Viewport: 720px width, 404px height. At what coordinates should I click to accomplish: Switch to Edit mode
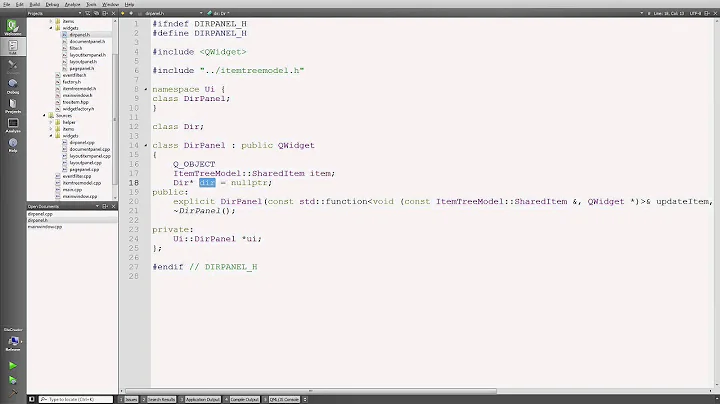point(13,47)
